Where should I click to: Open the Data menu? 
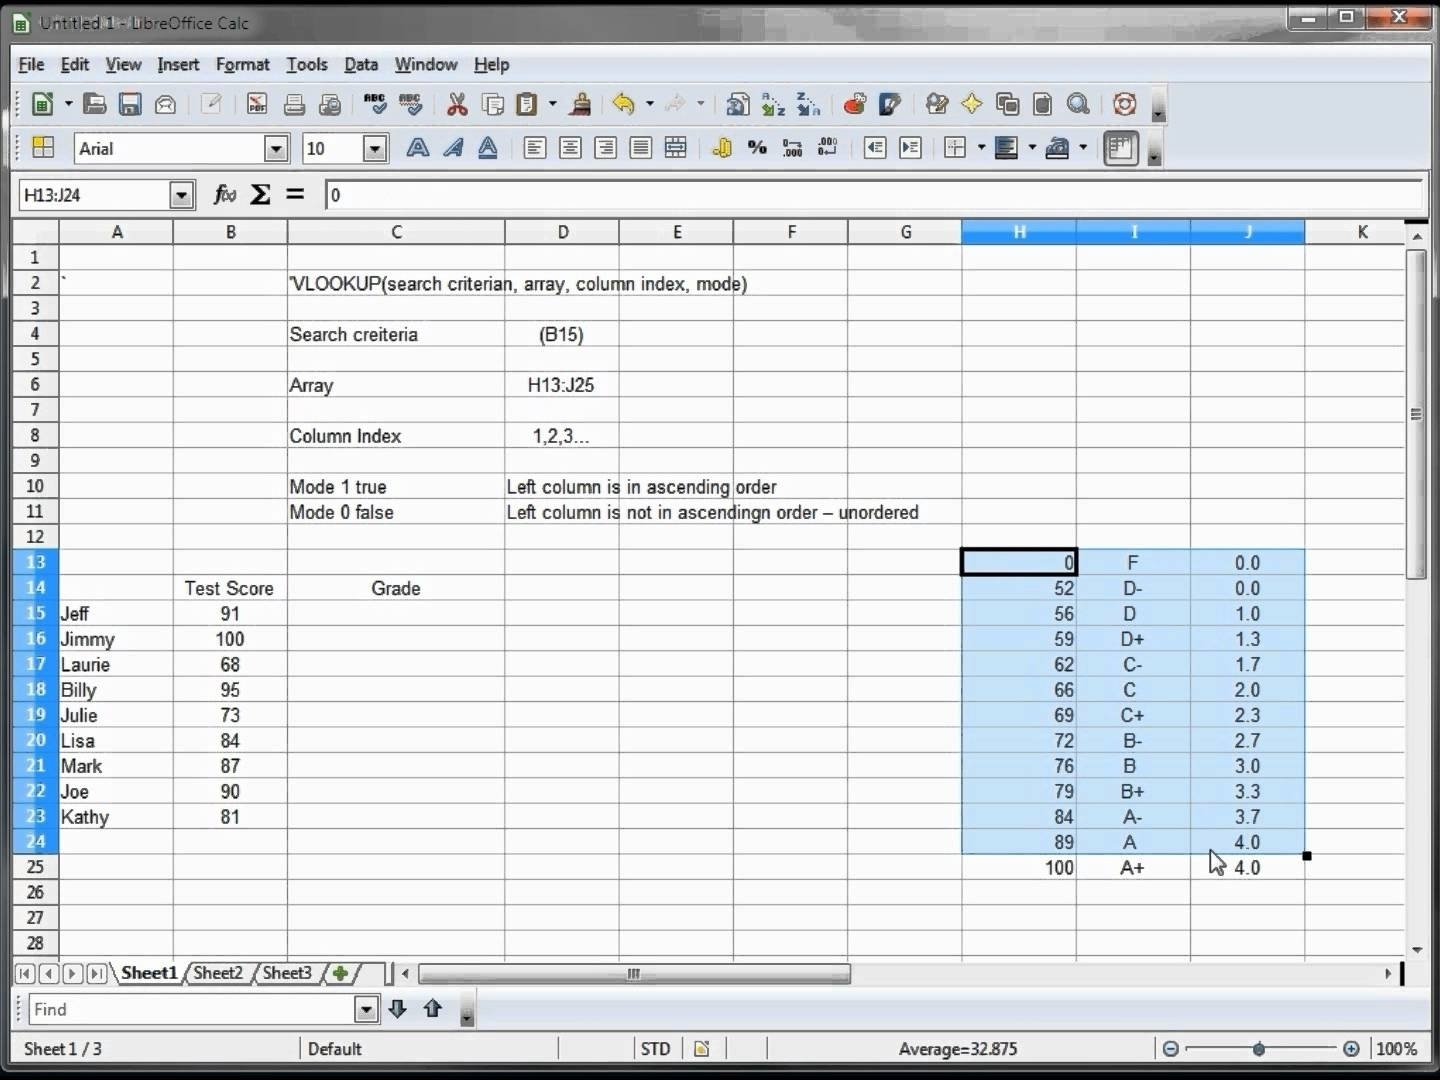click(x=361, y=64)
